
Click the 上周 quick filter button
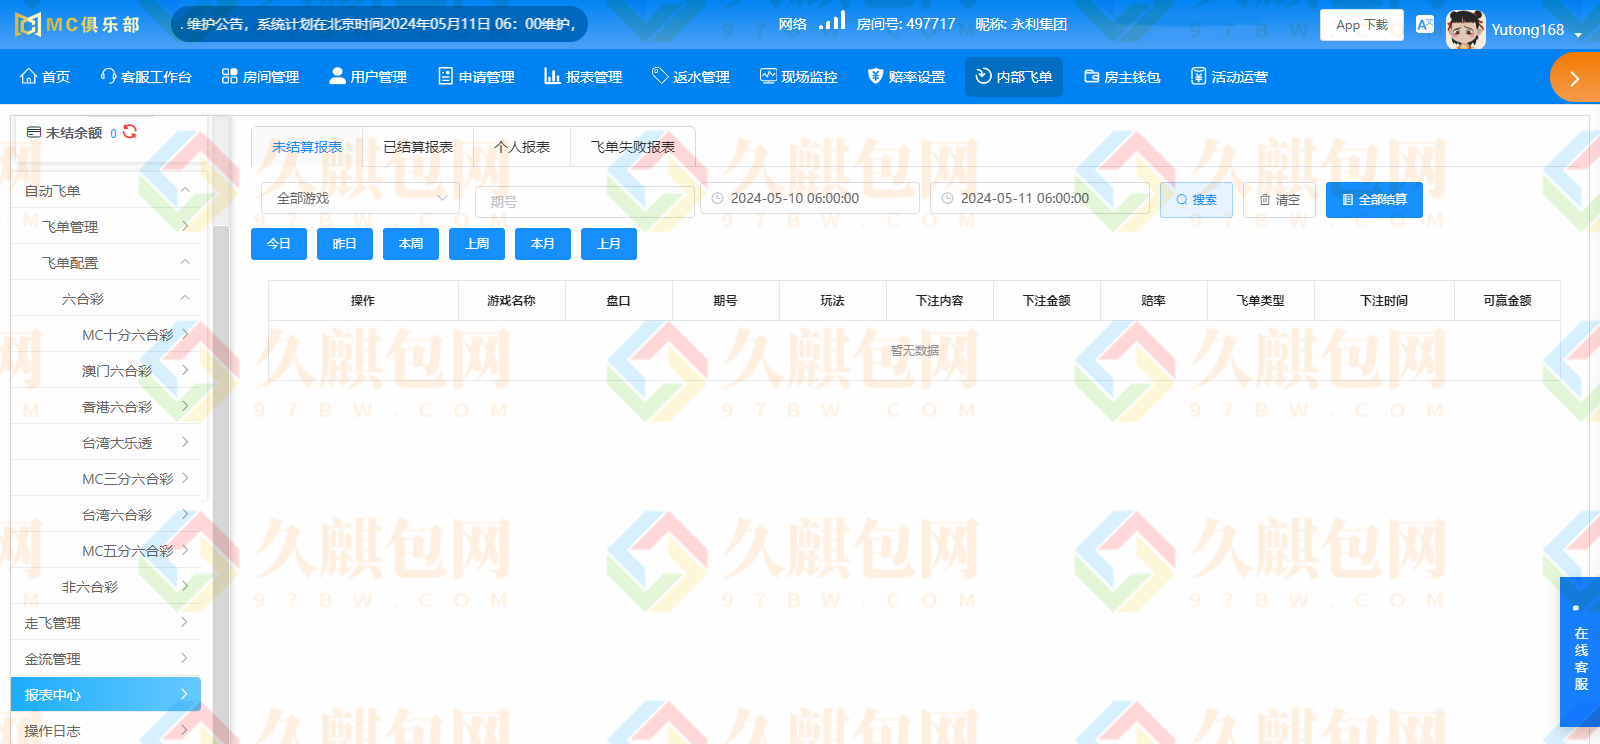coord(477,244)
